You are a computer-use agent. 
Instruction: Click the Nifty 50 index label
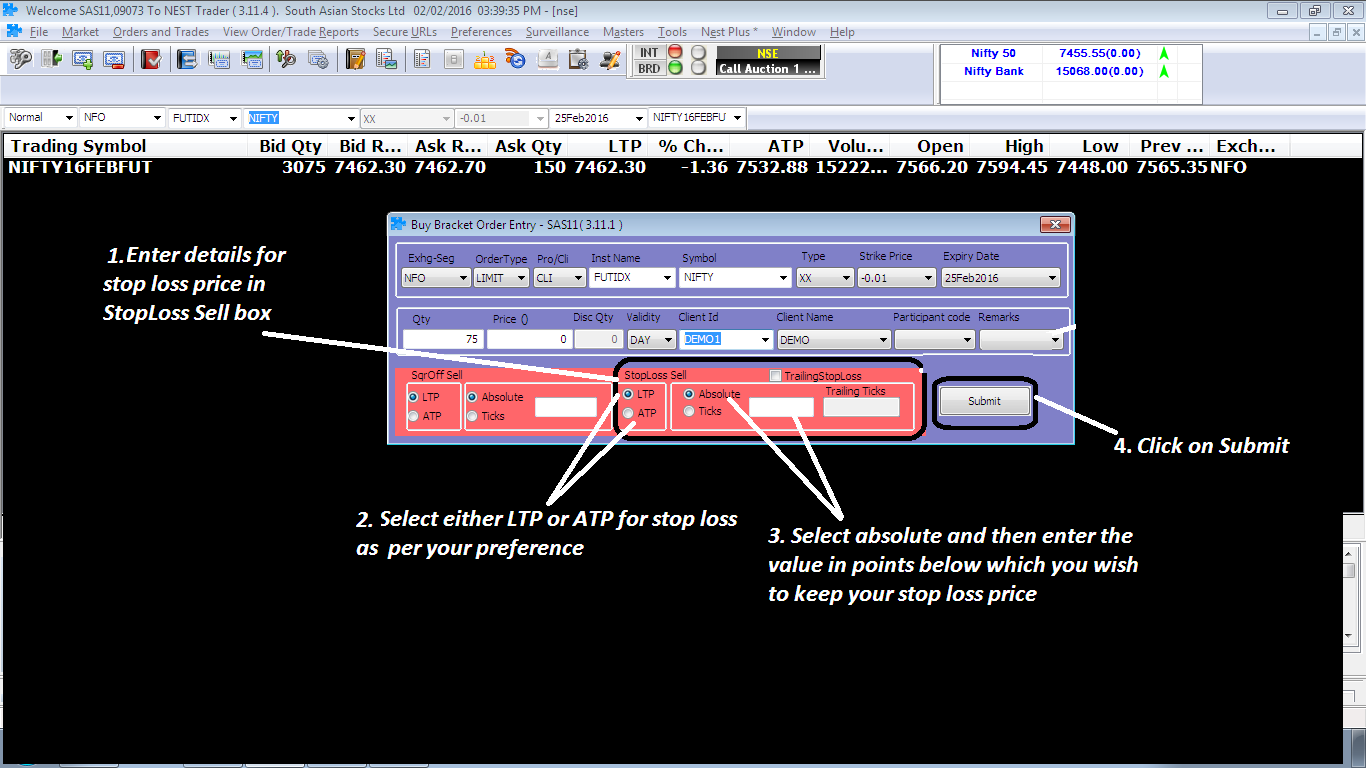pos(993,53)
